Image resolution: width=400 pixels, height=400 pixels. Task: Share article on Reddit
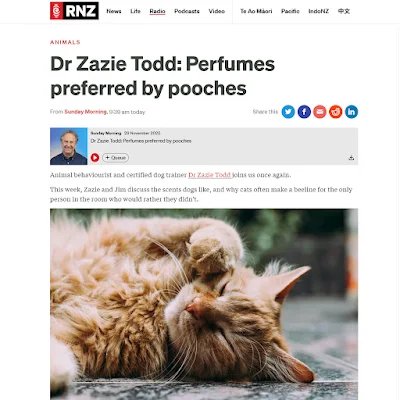(336, 112)
